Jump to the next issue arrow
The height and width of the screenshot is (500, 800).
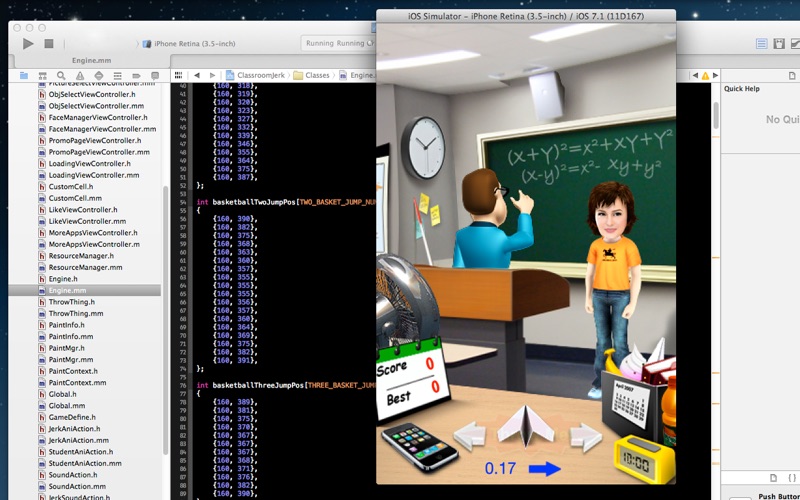click(x=715, y=76)
